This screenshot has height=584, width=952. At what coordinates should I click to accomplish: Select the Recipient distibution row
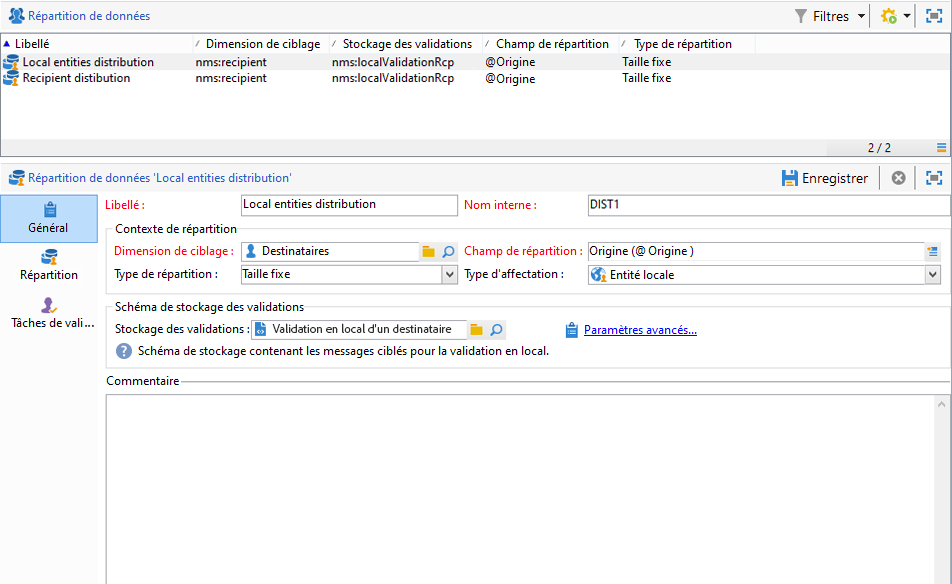click(474, 78)
